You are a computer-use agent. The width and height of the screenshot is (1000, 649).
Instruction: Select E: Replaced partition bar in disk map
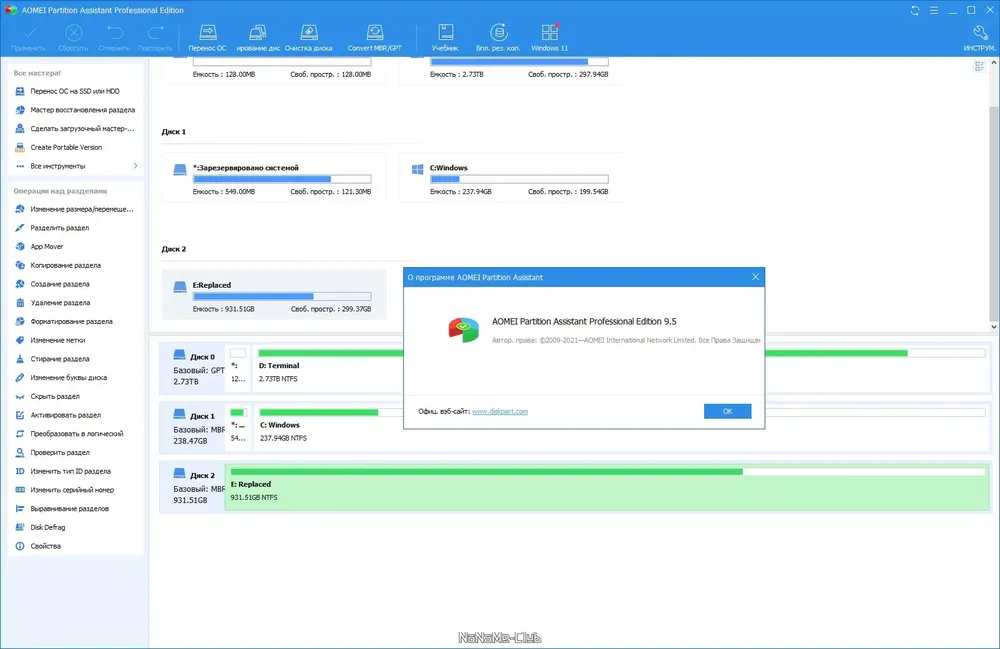607,487
